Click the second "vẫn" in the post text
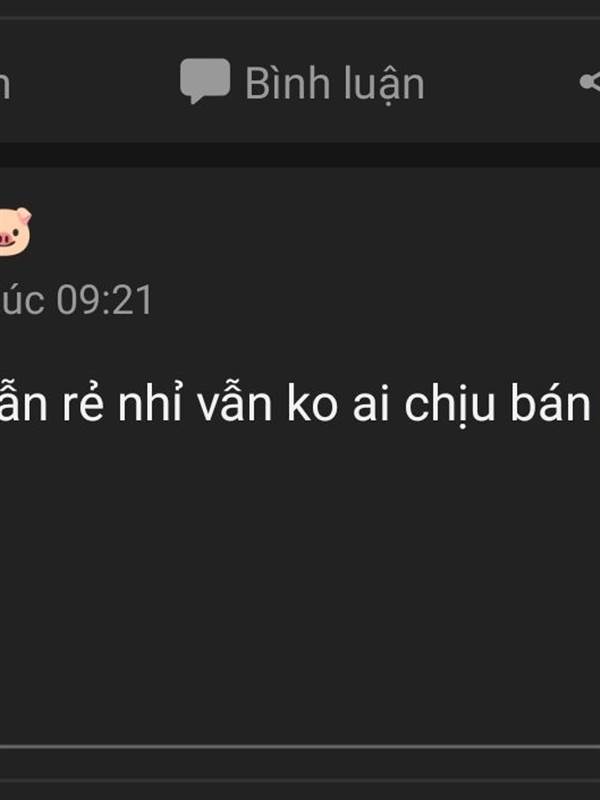600x800 pixels. coord(235,404)
